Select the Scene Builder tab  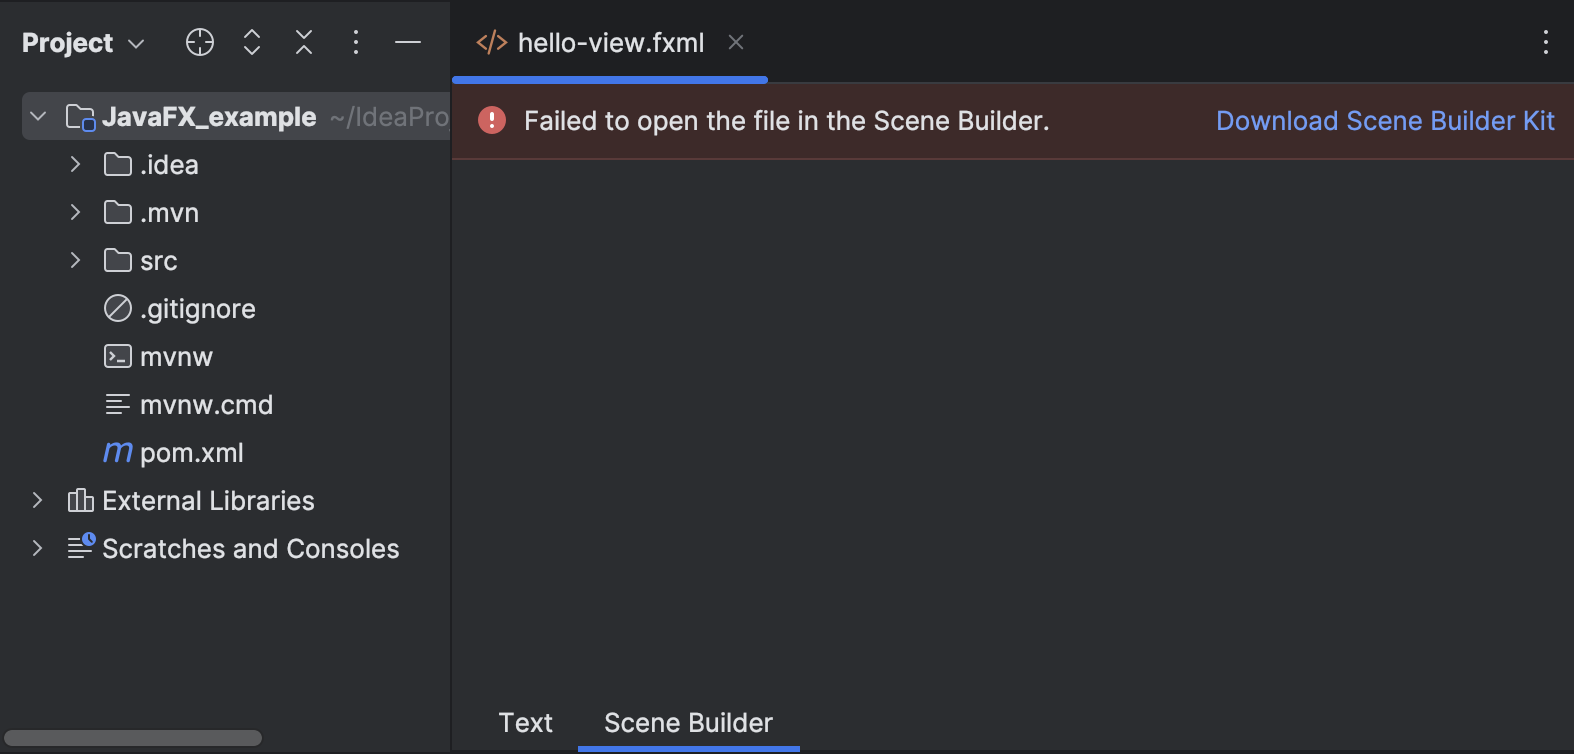click(687, 722)
